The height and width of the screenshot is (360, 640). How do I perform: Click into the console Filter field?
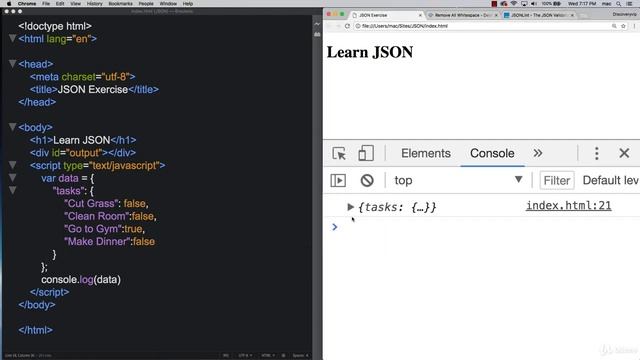(557, 180)
